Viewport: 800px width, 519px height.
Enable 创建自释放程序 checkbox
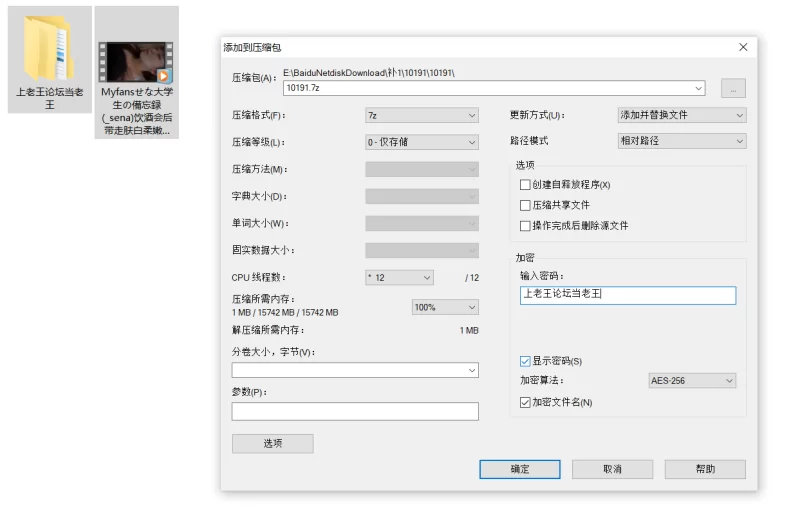coord(525,185)
